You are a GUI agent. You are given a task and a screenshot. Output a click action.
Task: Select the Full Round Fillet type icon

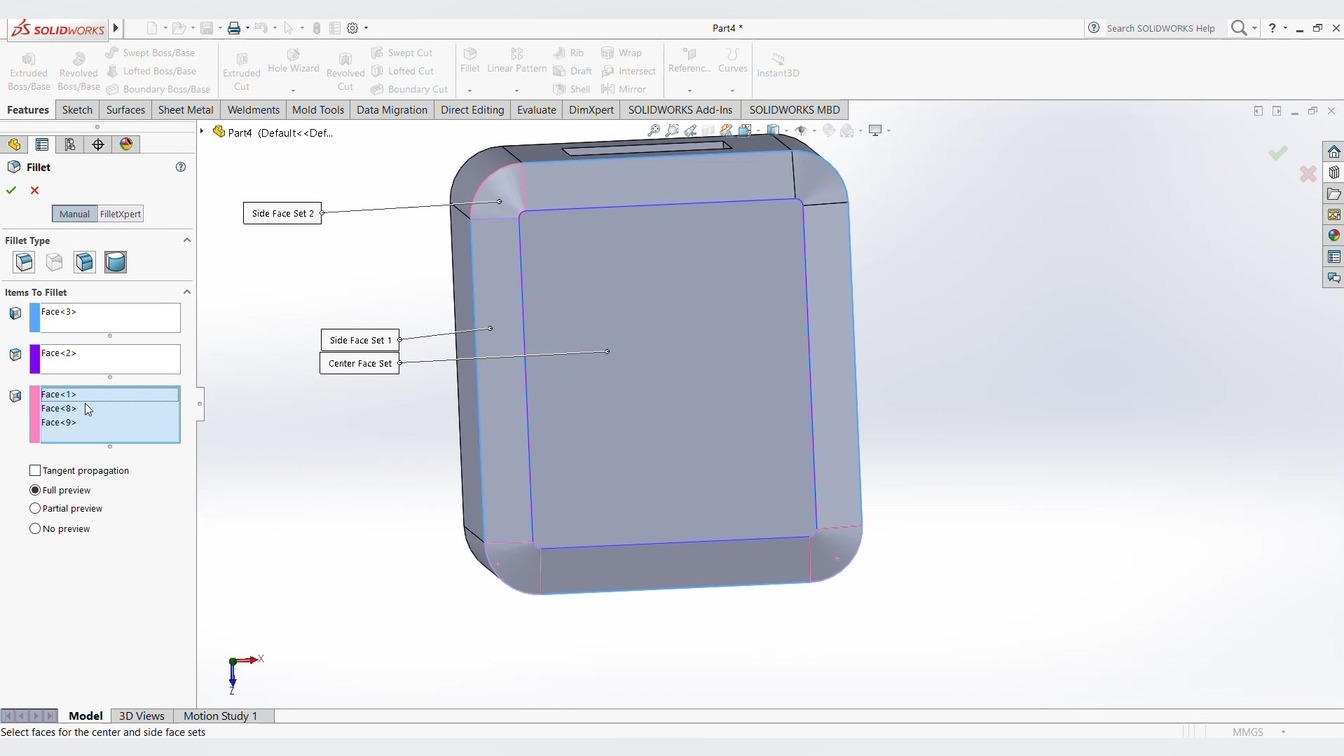click(115, 262)
